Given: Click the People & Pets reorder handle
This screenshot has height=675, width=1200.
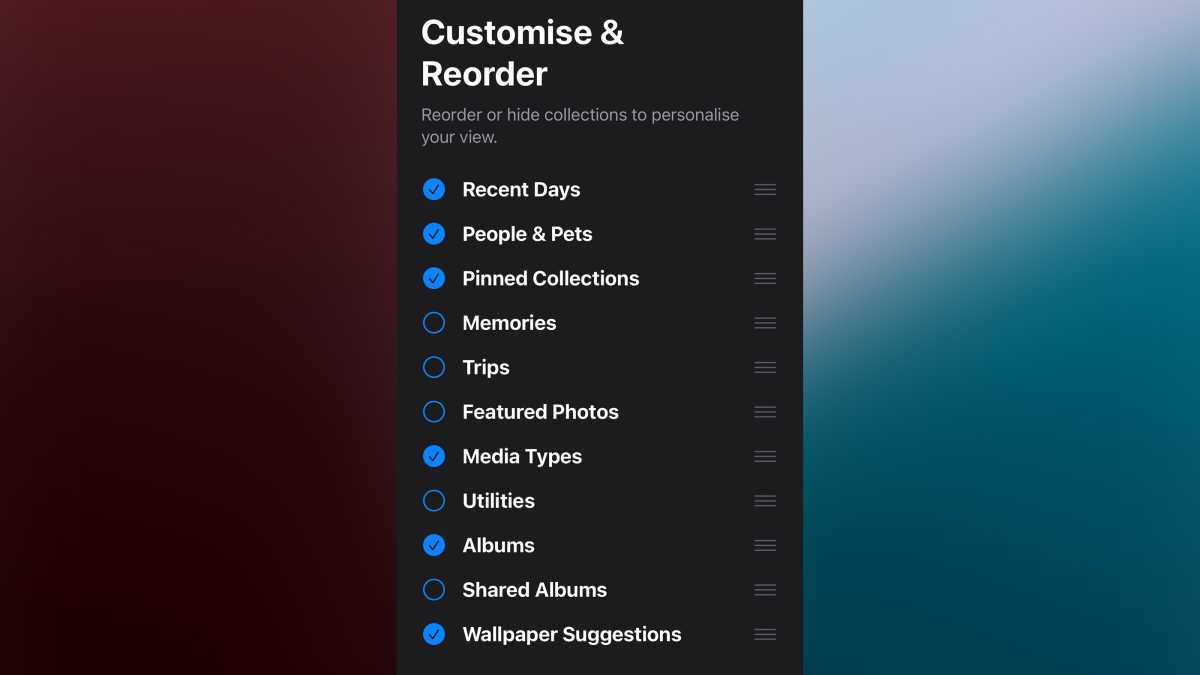Looking at the screenshot, I should pyautogui.click(x=765, y=234).
